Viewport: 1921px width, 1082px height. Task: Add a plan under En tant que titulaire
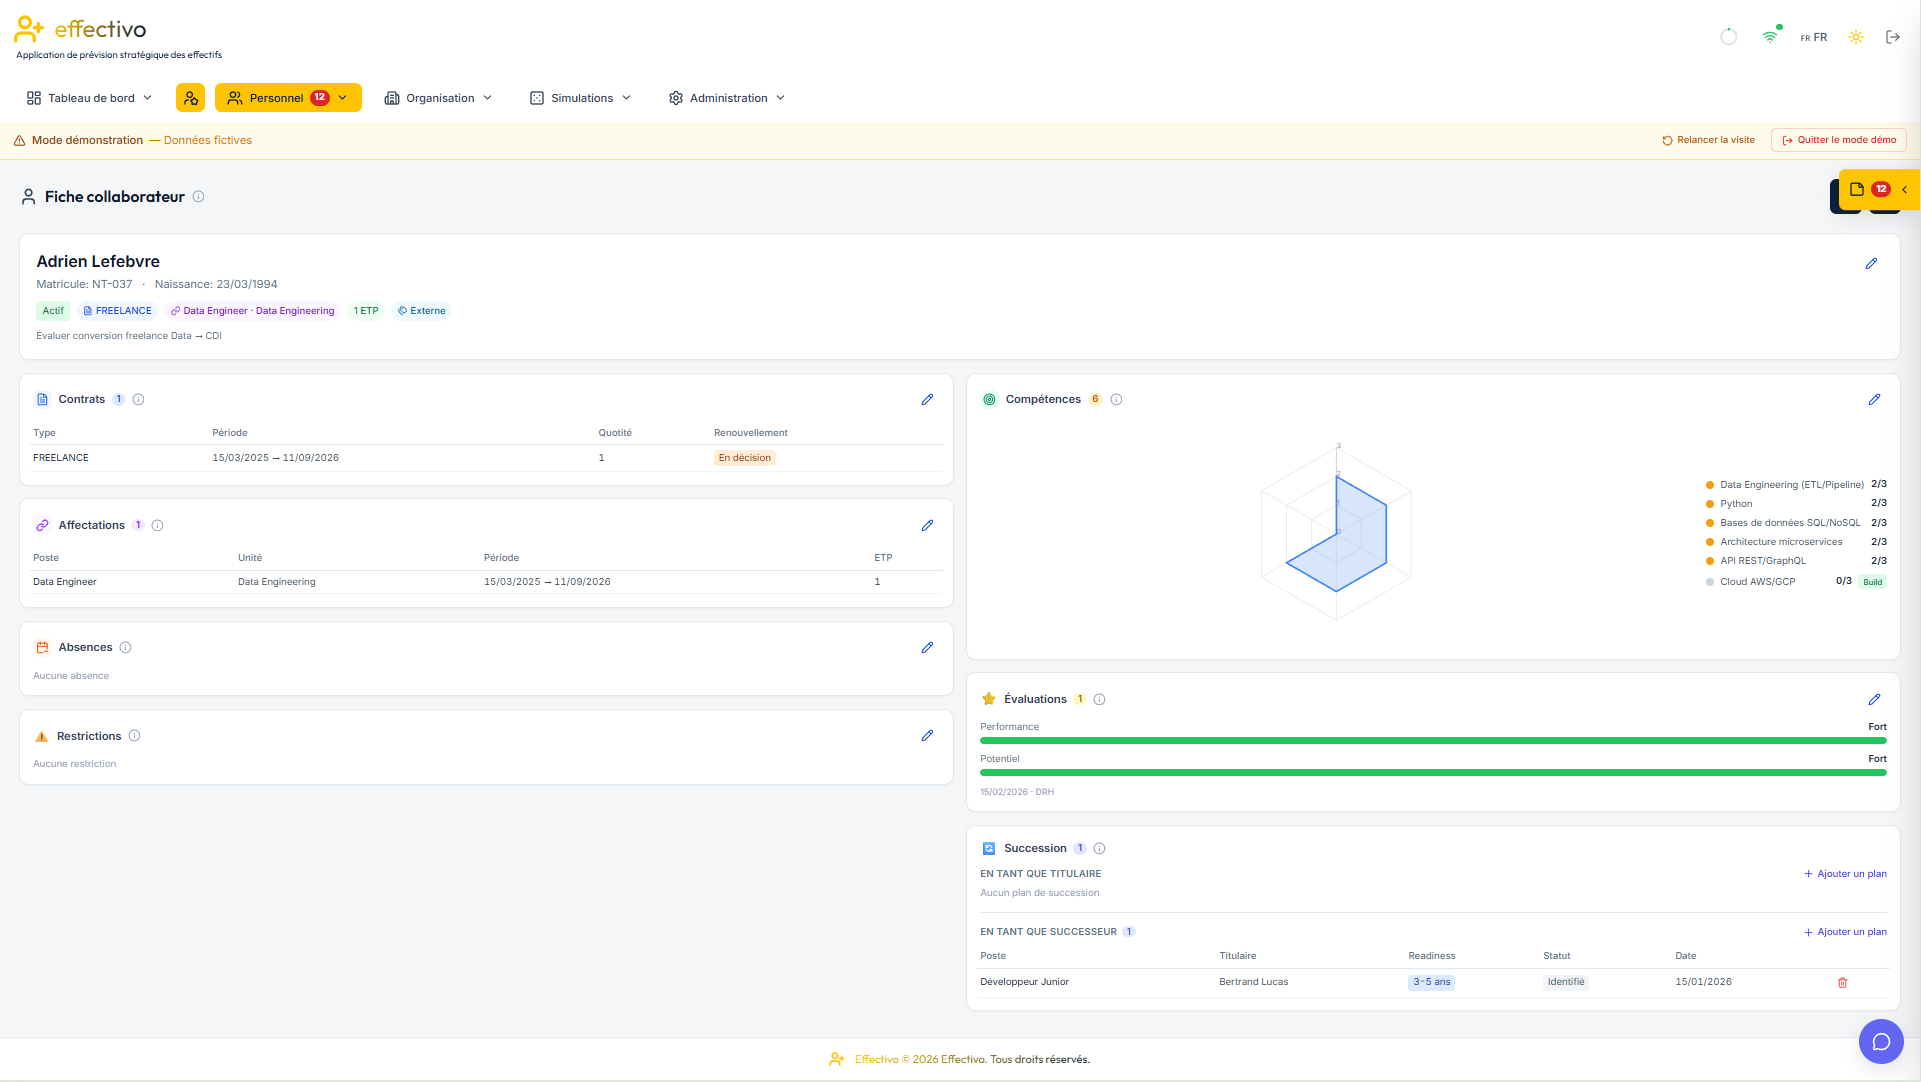click(x=1845, y=874)
